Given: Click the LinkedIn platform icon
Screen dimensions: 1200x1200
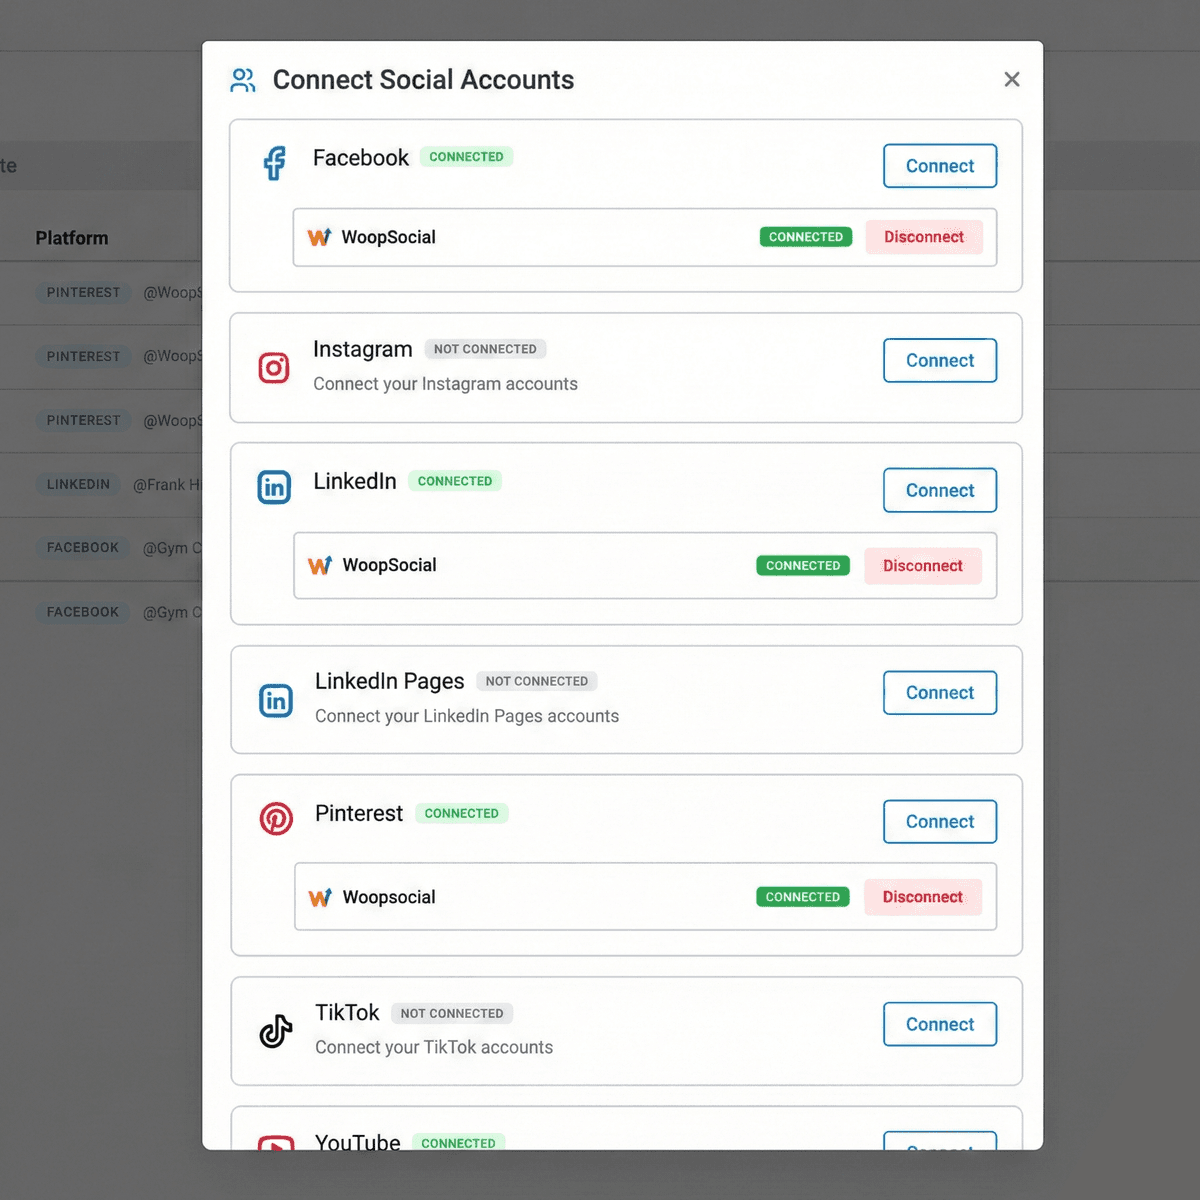Looking at the screenshot, I should [274, 487].
